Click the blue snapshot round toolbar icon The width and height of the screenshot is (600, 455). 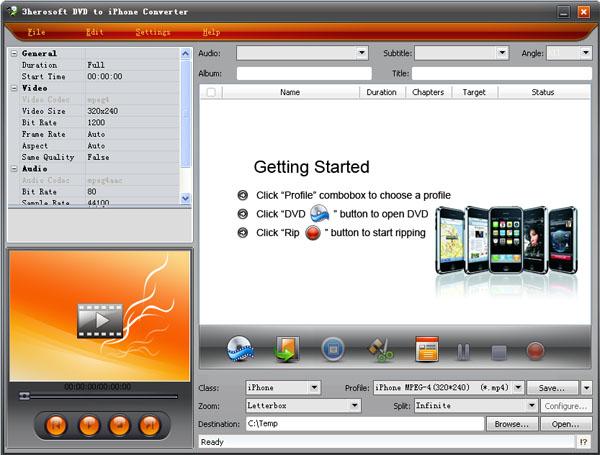[x=333, y=349]
